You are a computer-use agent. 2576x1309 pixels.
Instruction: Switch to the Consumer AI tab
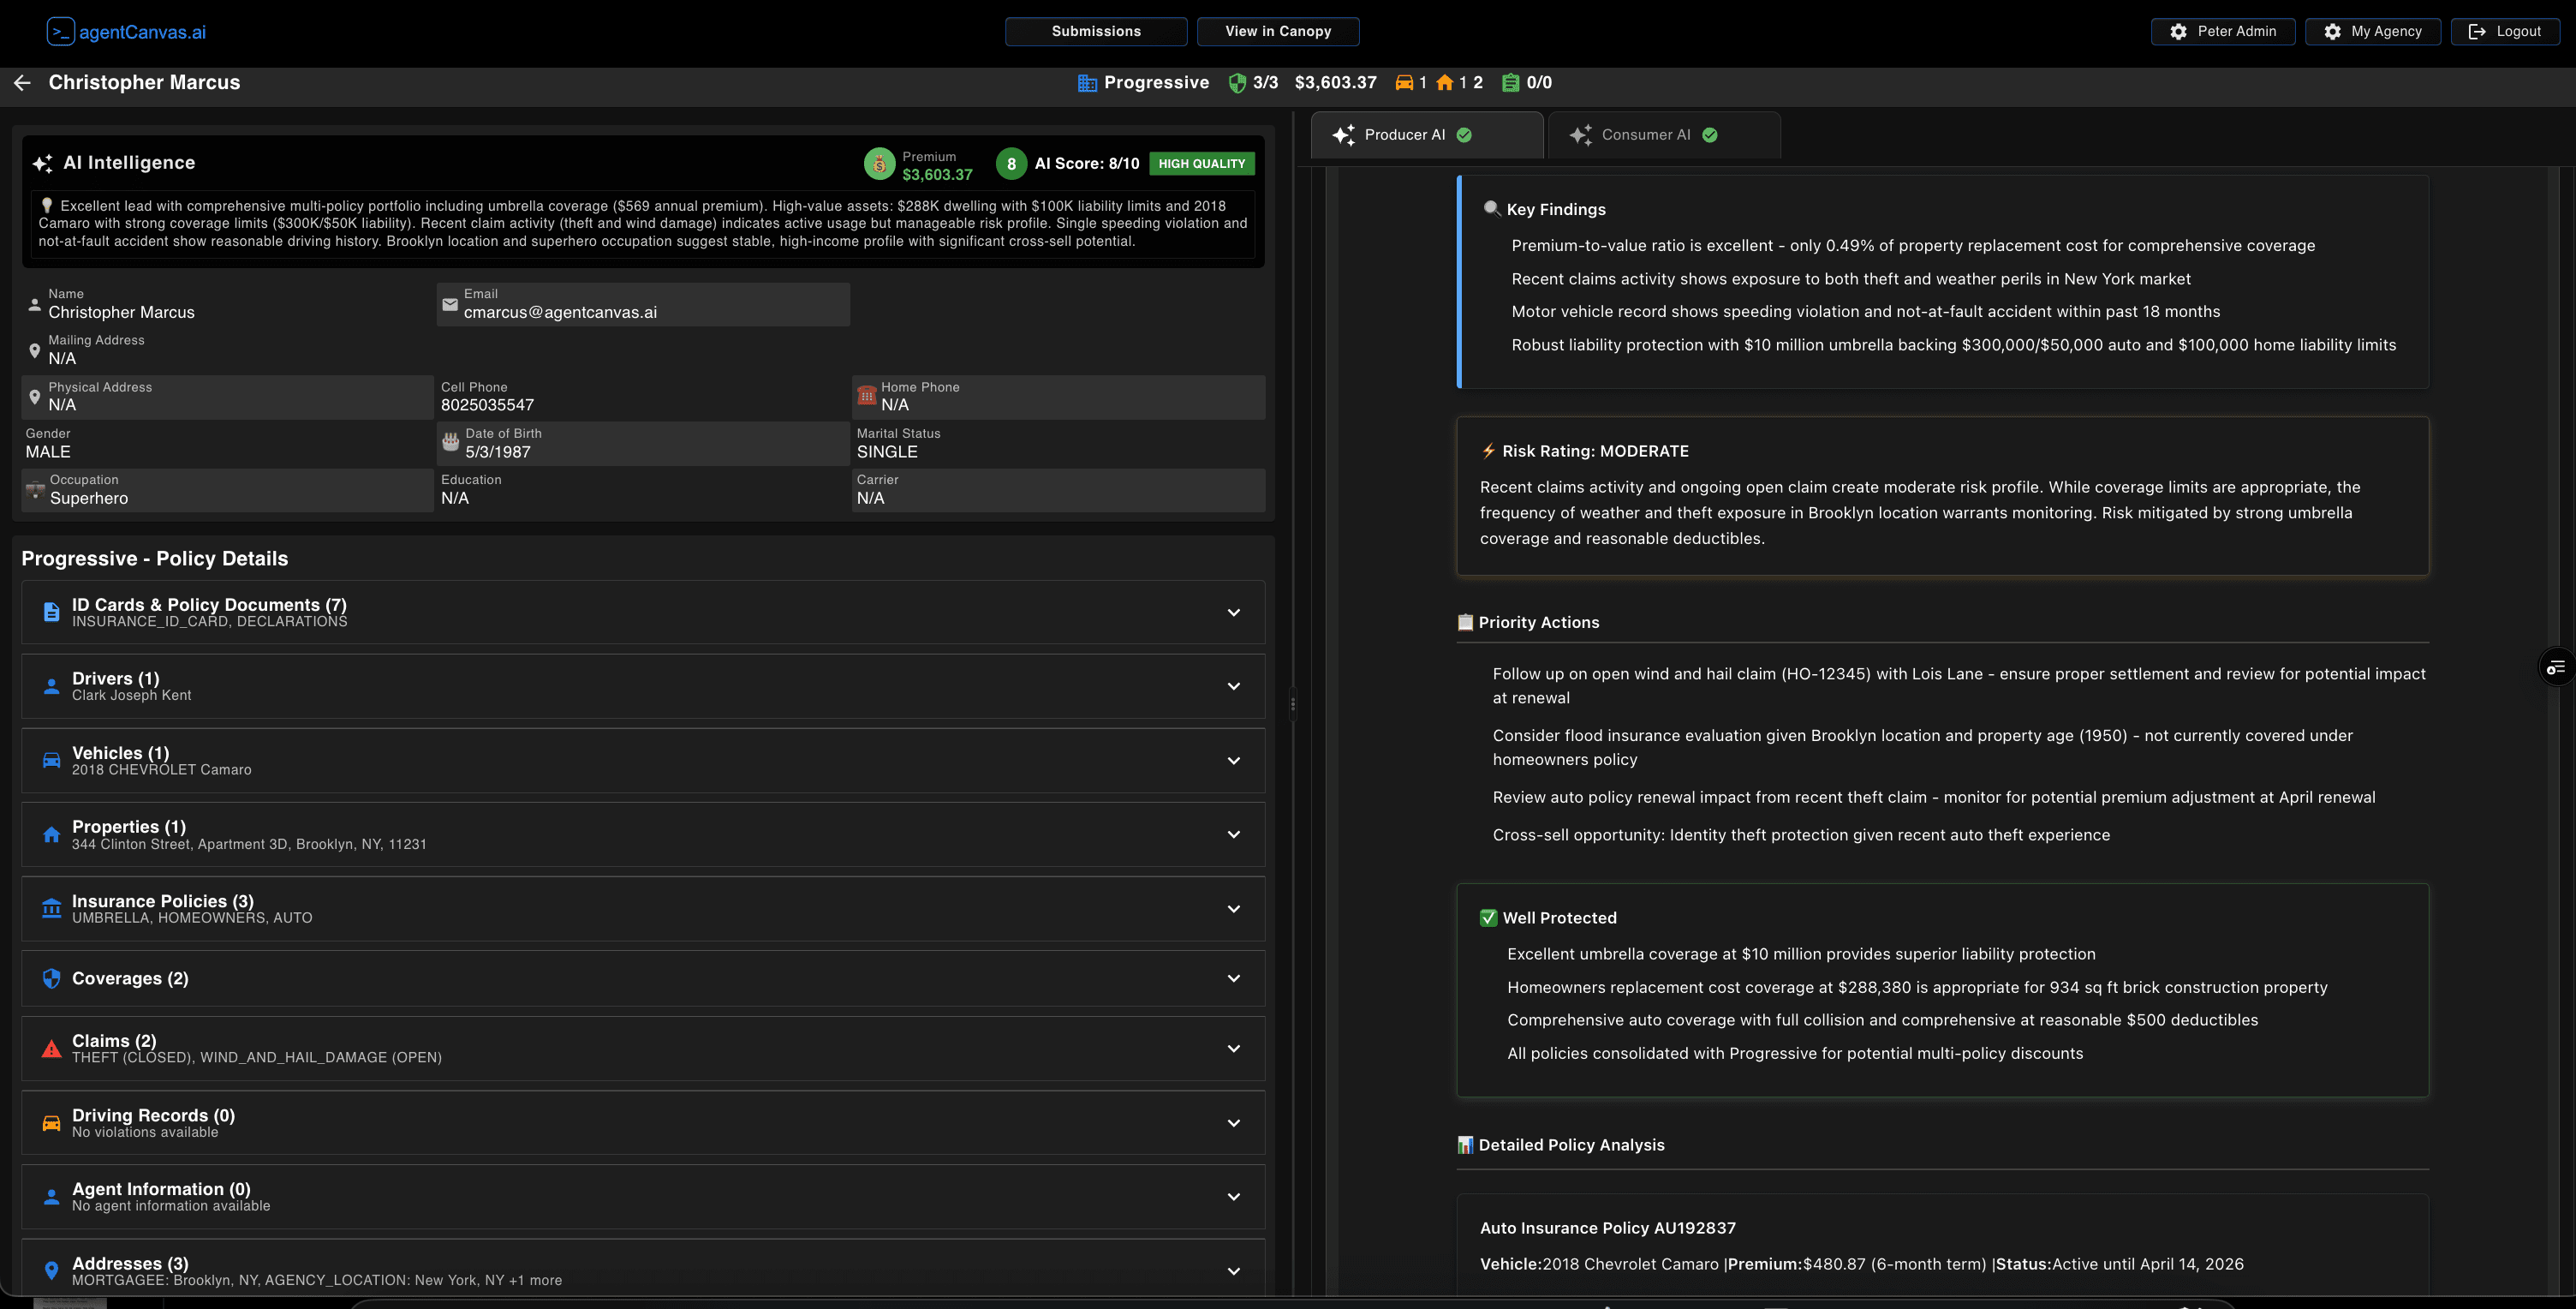(x=1664, y=135)
